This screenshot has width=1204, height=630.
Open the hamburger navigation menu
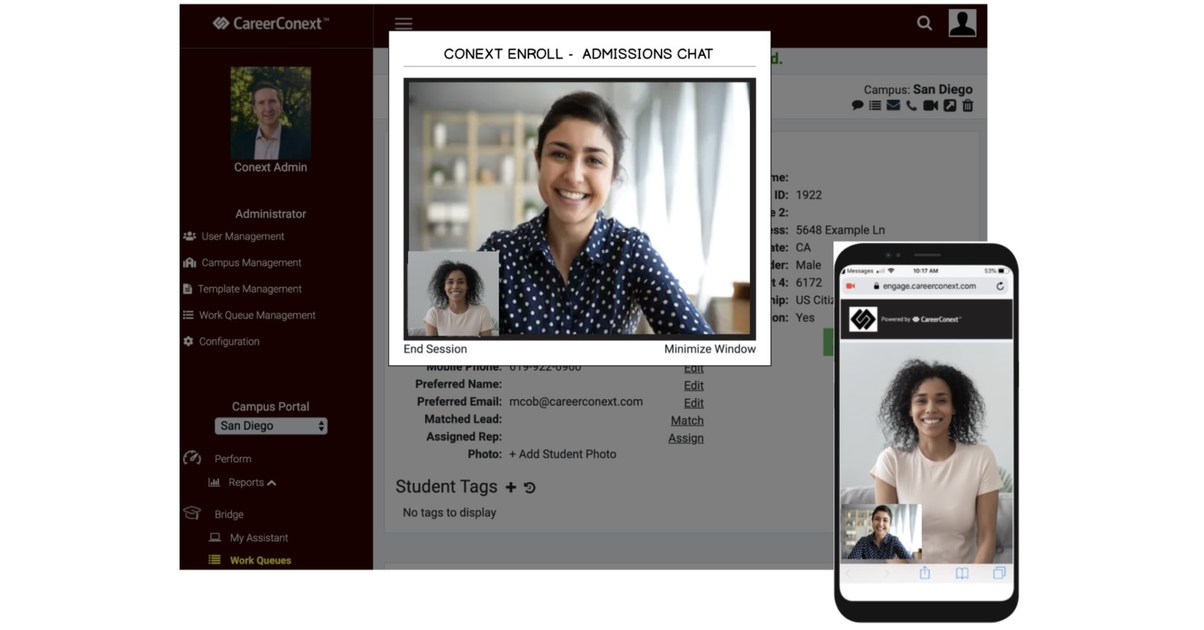tap(403, 23)
